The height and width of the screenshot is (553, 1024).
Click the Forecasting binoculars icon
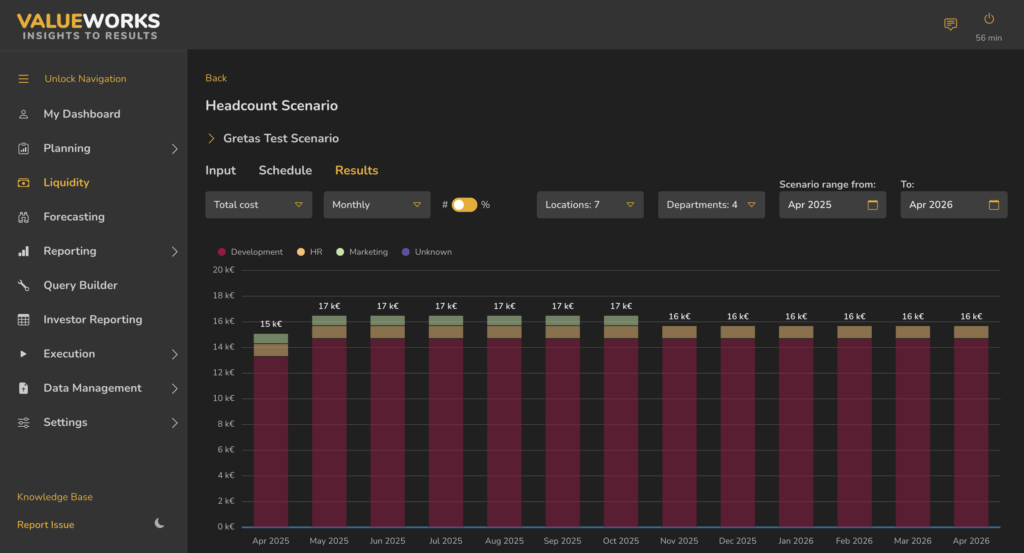23,217
